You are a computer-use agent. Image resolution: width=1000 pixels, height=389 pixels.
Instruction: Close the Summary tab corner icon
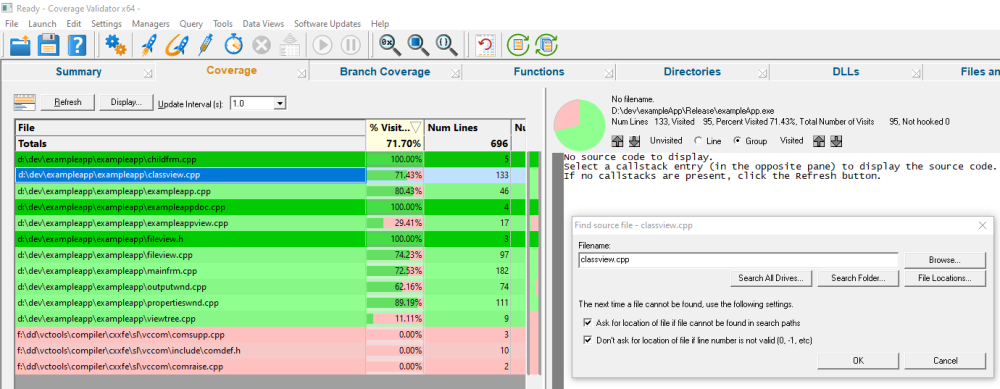coord(149,73)
